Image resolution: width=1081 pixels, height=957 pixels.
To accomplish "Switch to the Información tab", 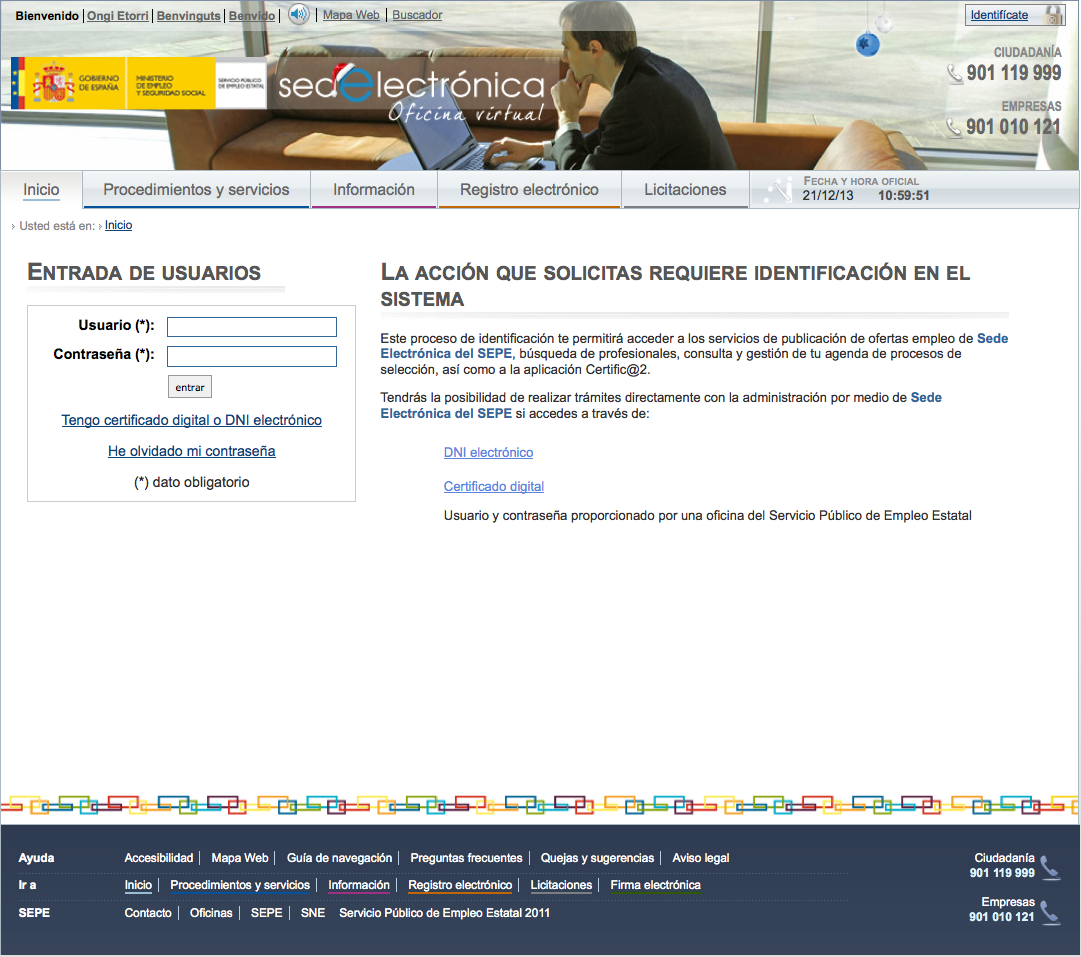I will point(374,190).
